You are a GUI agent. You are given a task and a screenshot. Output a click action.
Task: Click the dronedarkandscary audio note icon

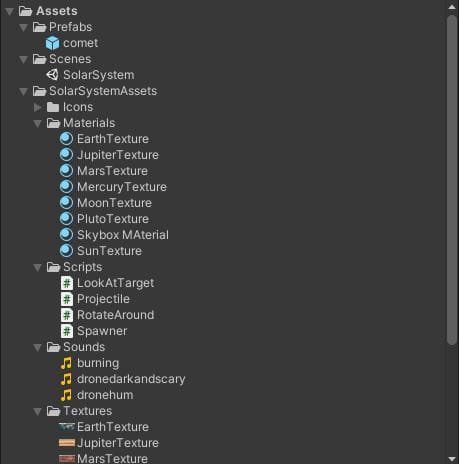pyautogui.click(x=66, y=379)
